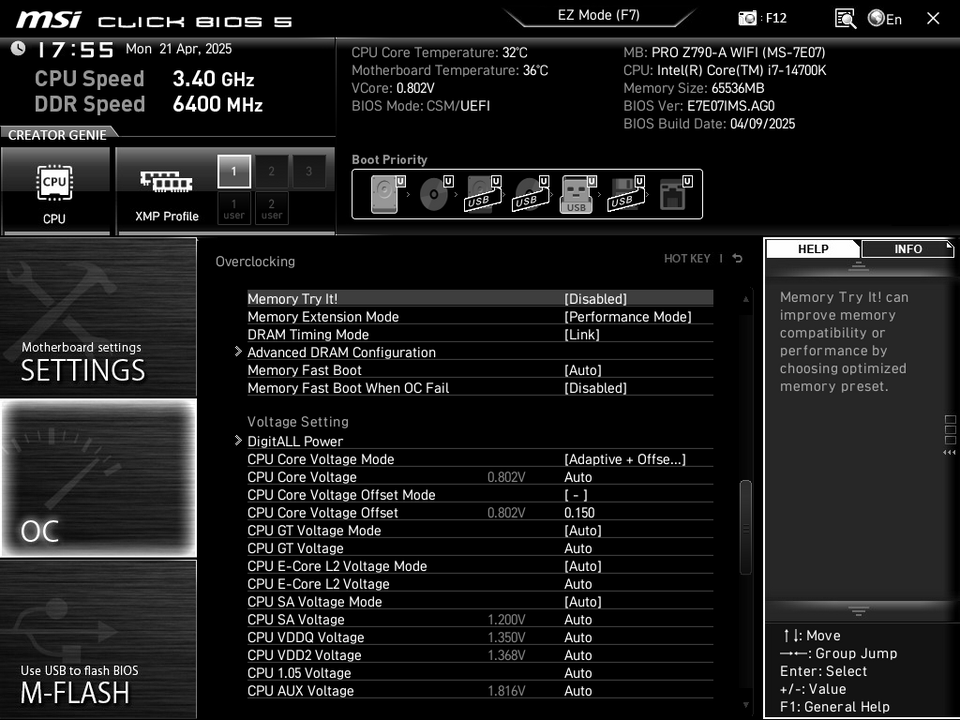Switch to EZ Mode (F7)
The height and width of the screenshot is (720, 960).
click(x=599, y=15)
